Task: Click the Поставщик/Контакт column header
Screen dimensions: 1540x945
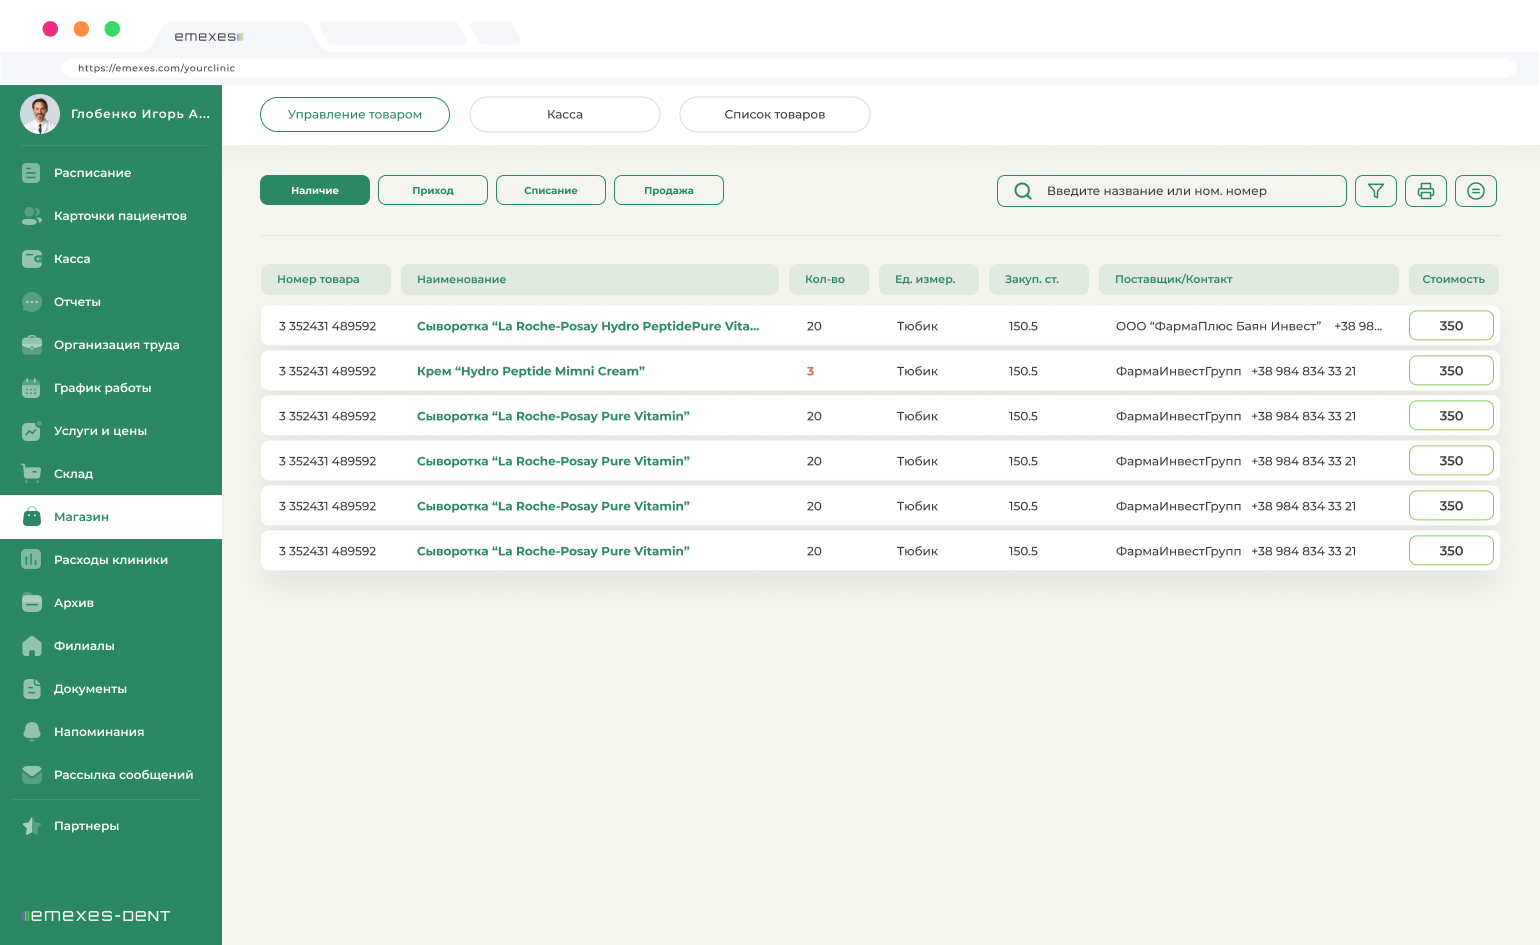Action: click(1249, 280)
